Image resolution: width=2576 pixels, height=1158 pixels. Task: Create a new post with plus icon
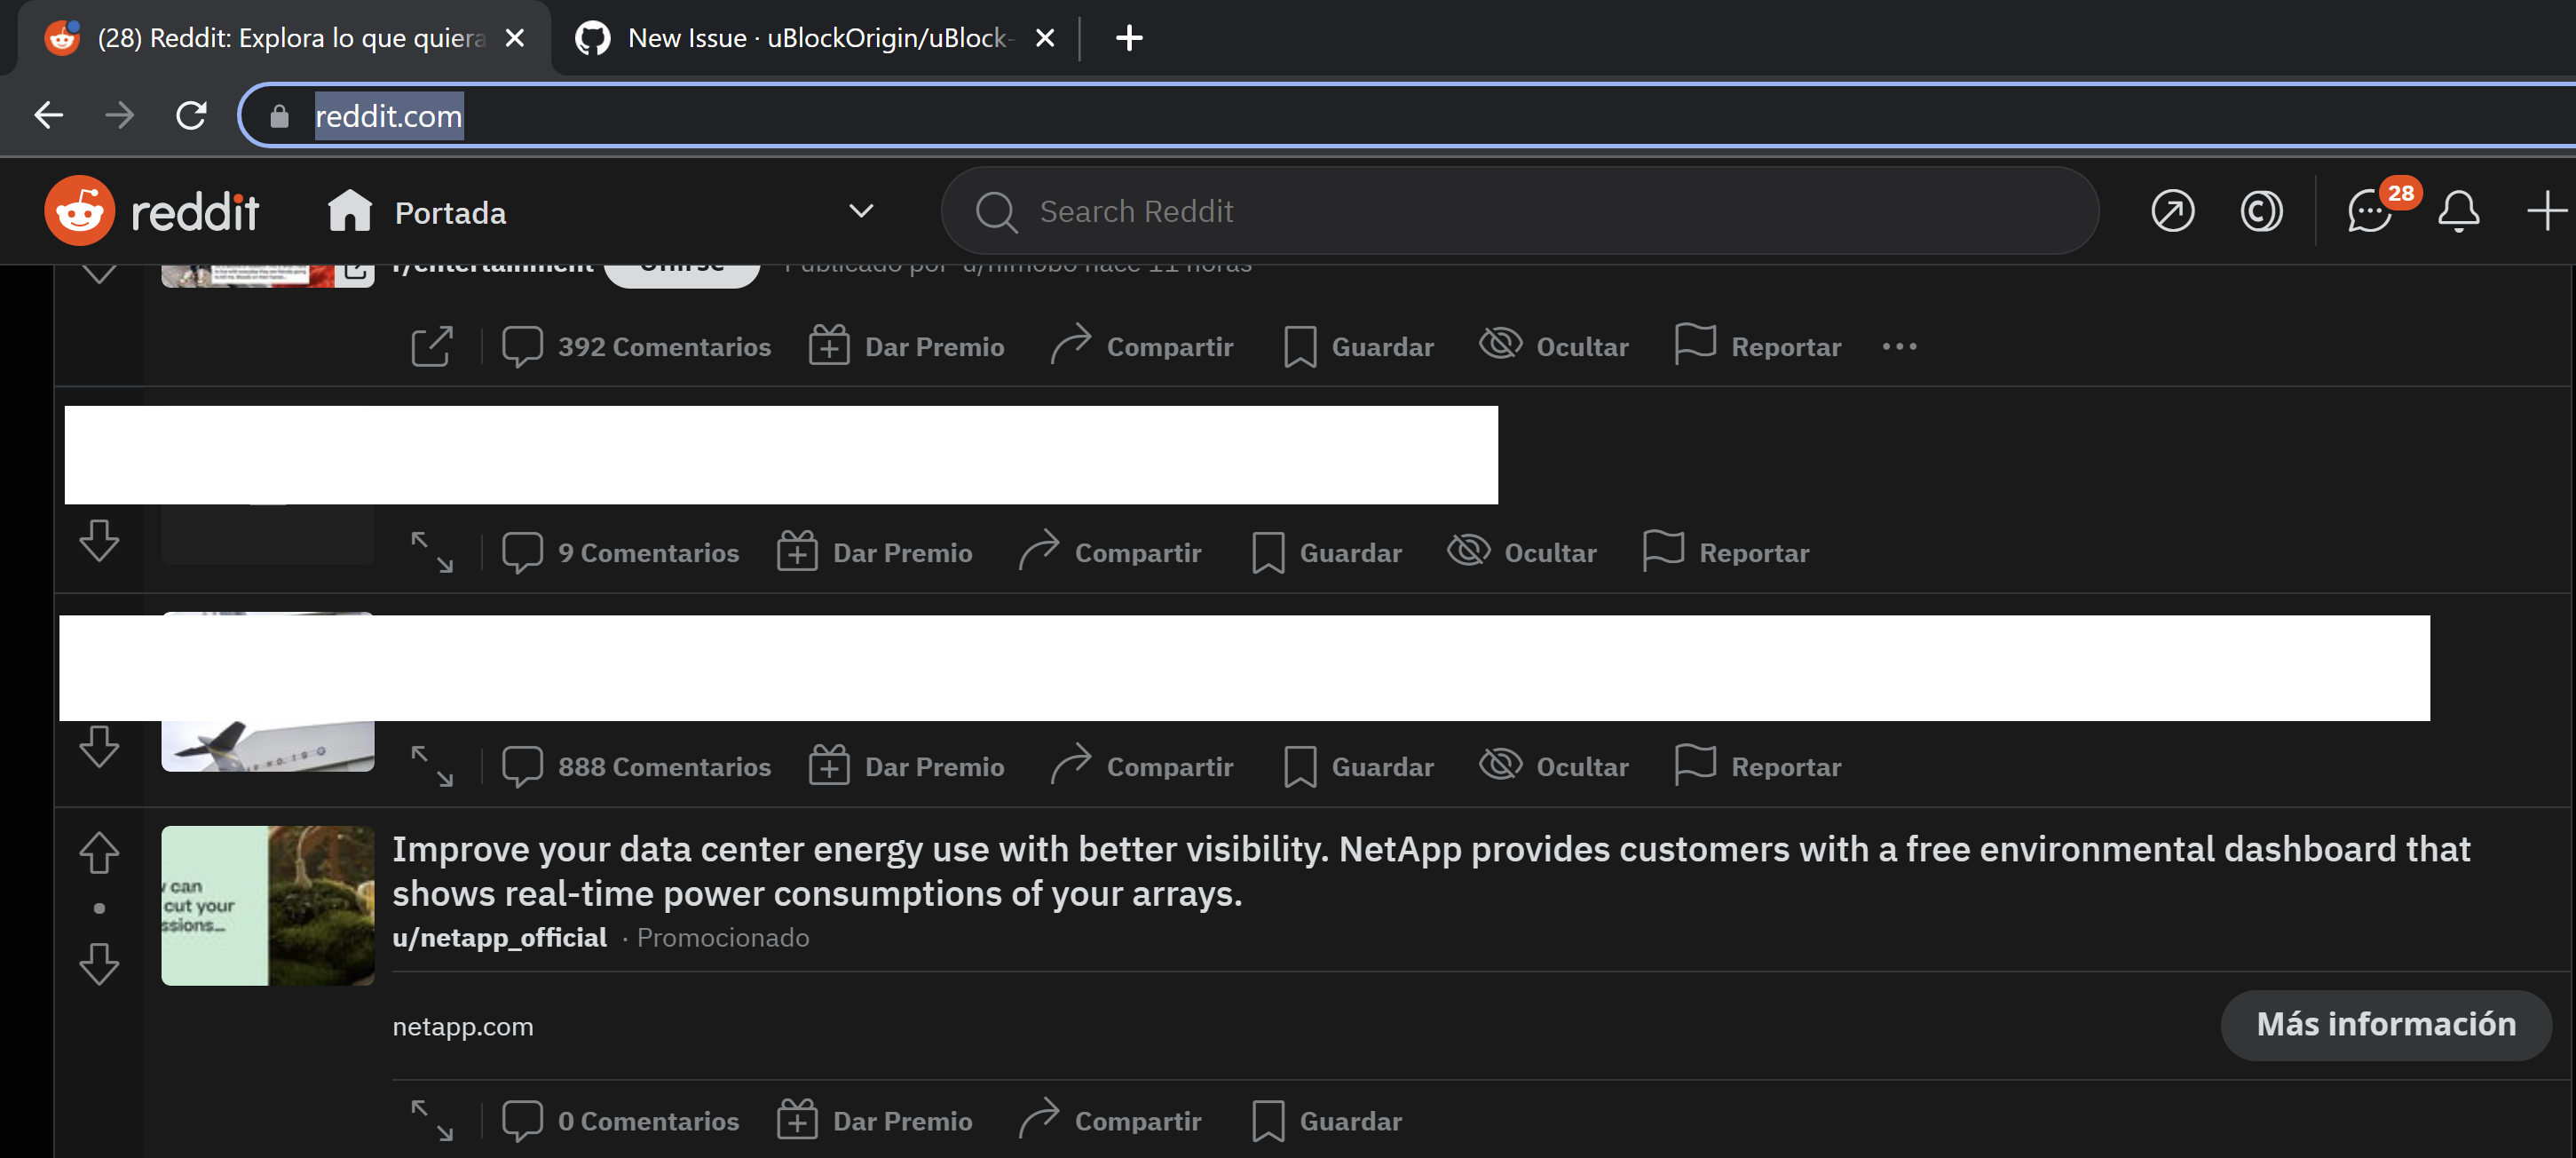pos(2546,211)
